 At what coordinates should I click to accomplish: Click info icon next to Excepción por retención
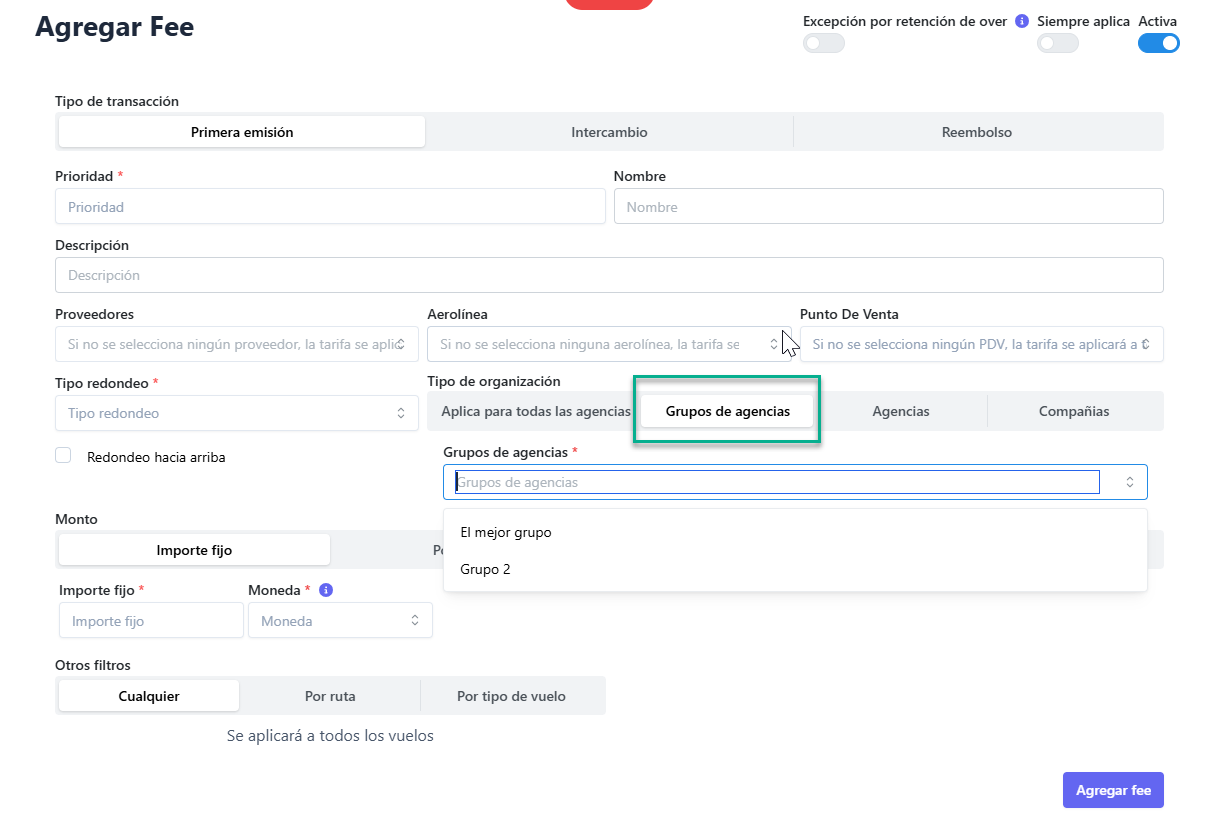pyautogui.click(x=1022, y=21)
